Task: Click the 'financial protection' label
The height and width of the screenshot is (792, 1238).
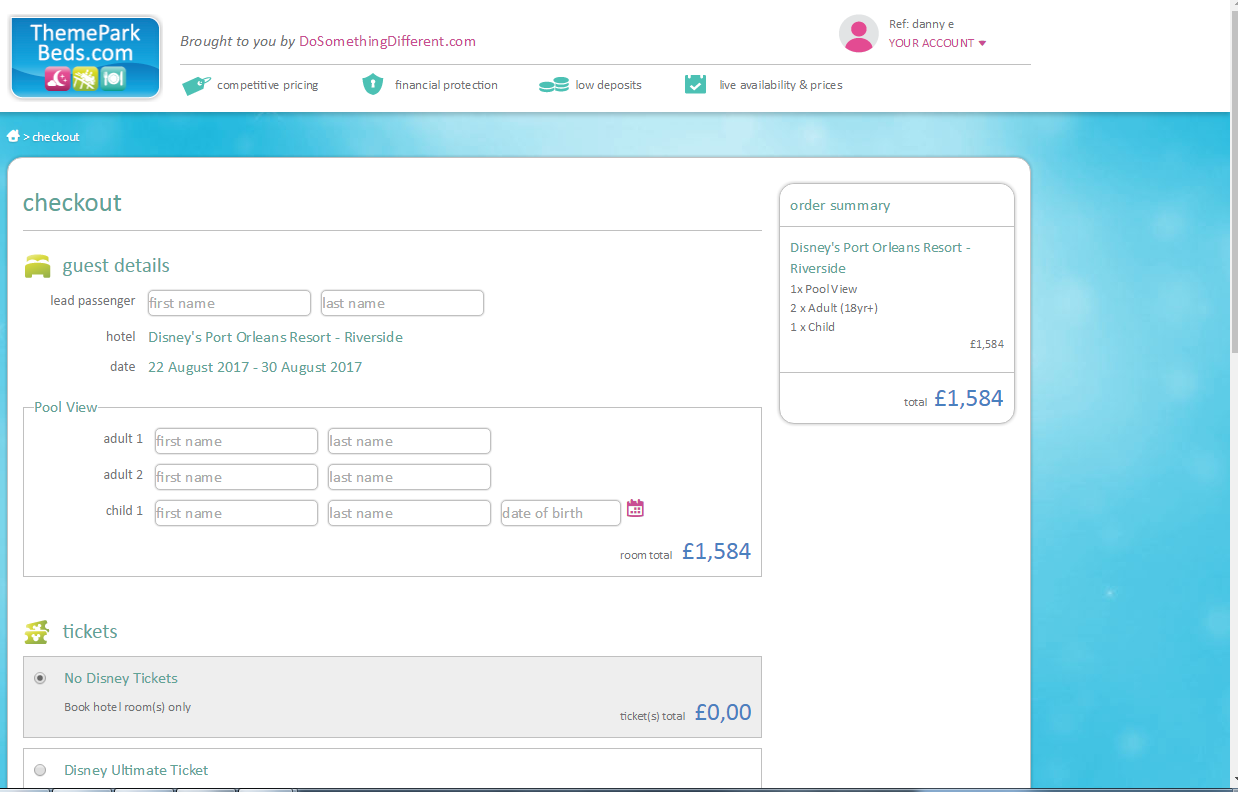Action: [x=446, y=85]
